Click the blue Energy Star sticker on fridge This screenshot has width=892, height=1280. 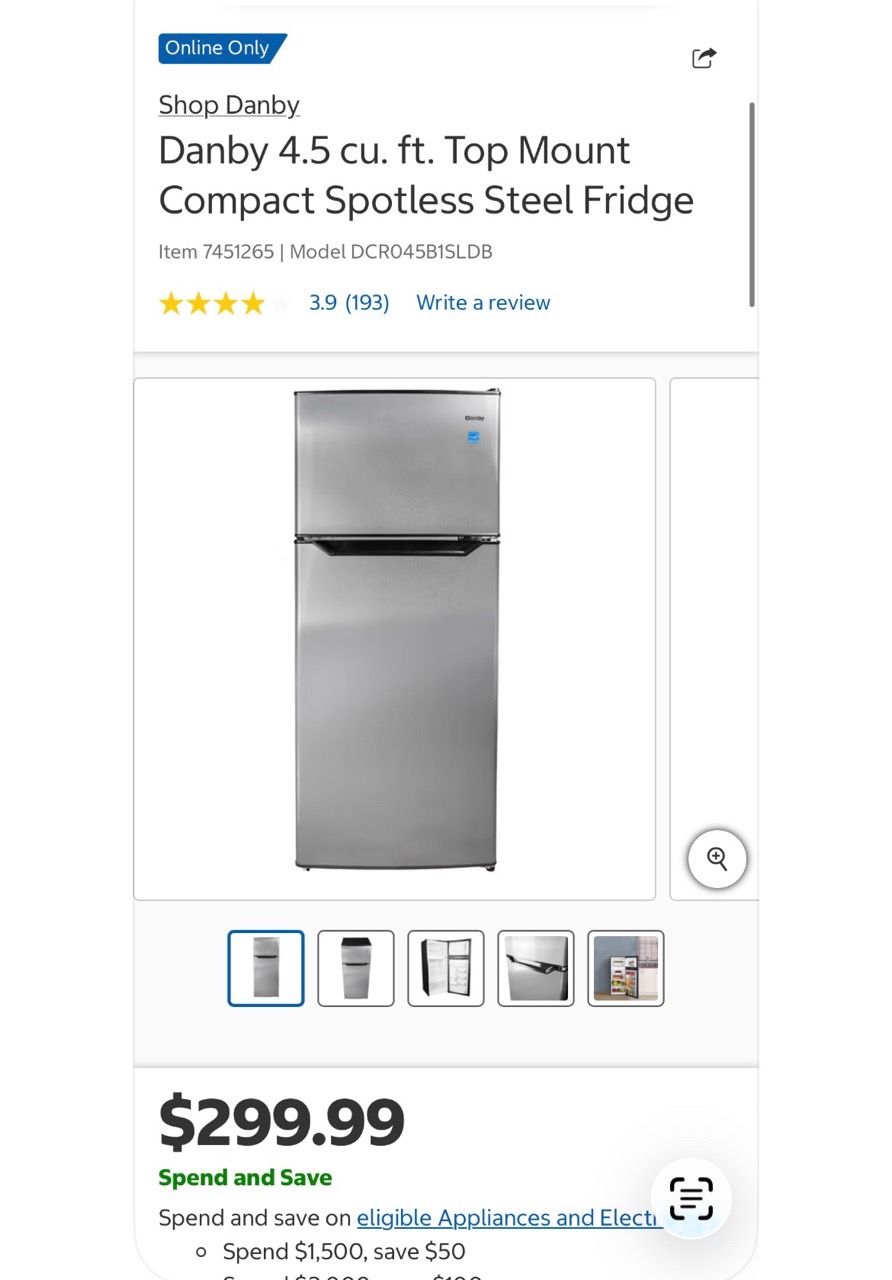tap(474, 437)
